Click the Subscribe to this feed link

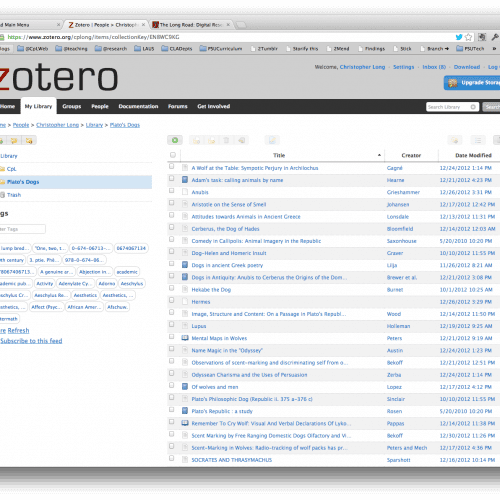pyautogui.click(x=31, y=341)
